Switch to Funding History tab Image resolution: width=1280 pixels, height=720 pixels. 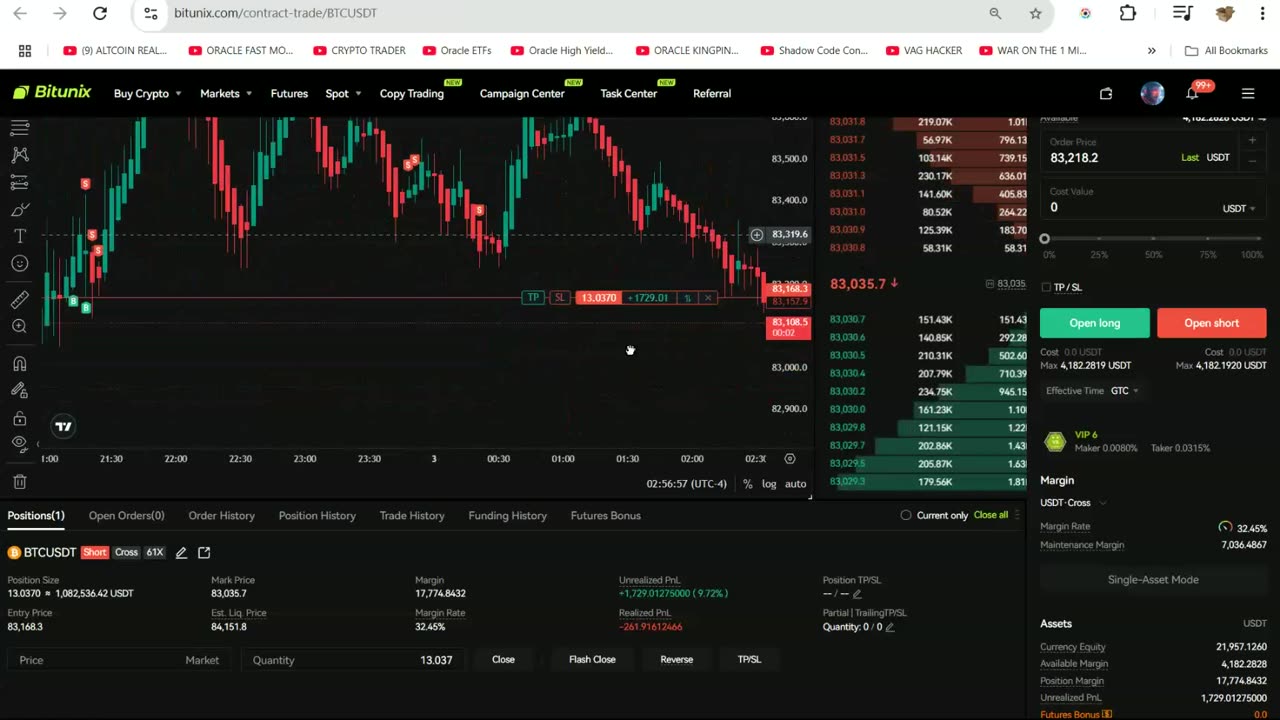pyautogui.click(x=507, y=515)
